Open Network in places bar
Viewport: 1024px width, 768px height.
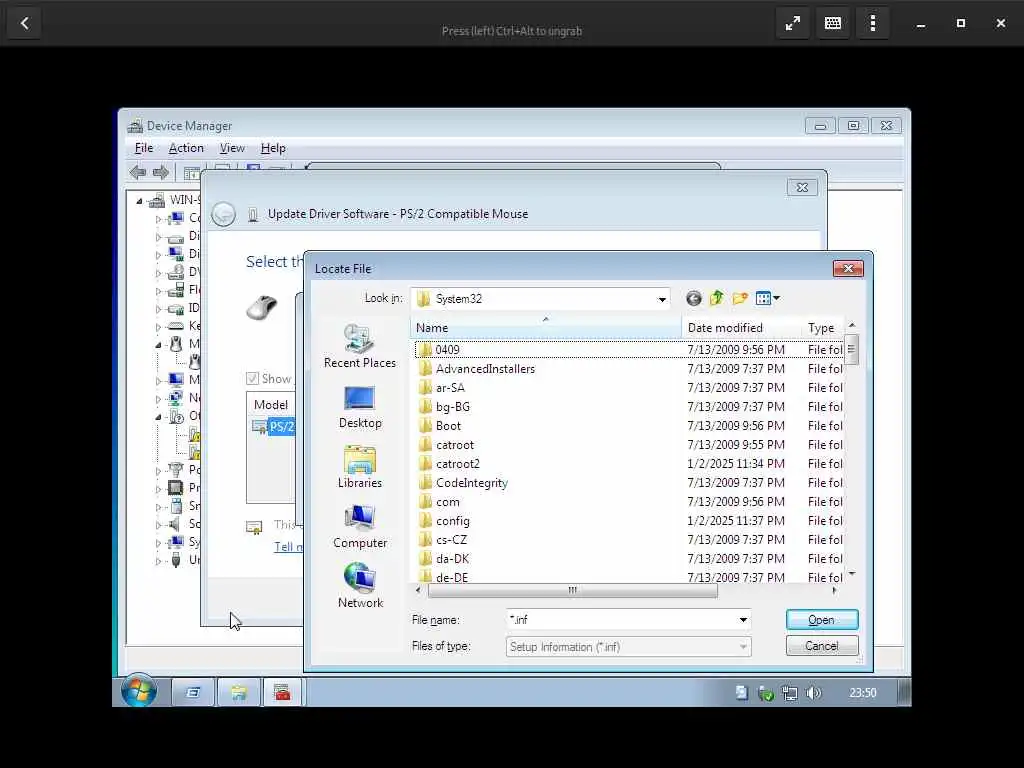[359, 586]
